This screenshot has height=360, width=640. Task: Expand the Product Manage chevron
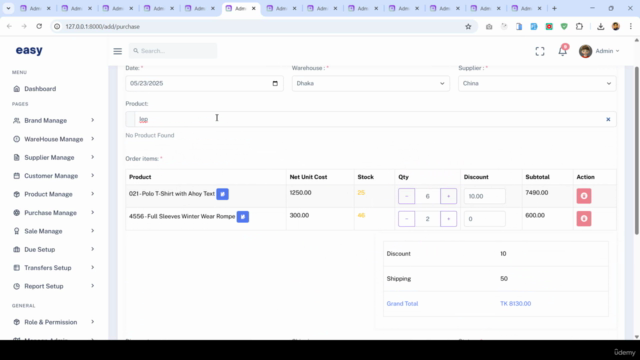click(93, 194)
